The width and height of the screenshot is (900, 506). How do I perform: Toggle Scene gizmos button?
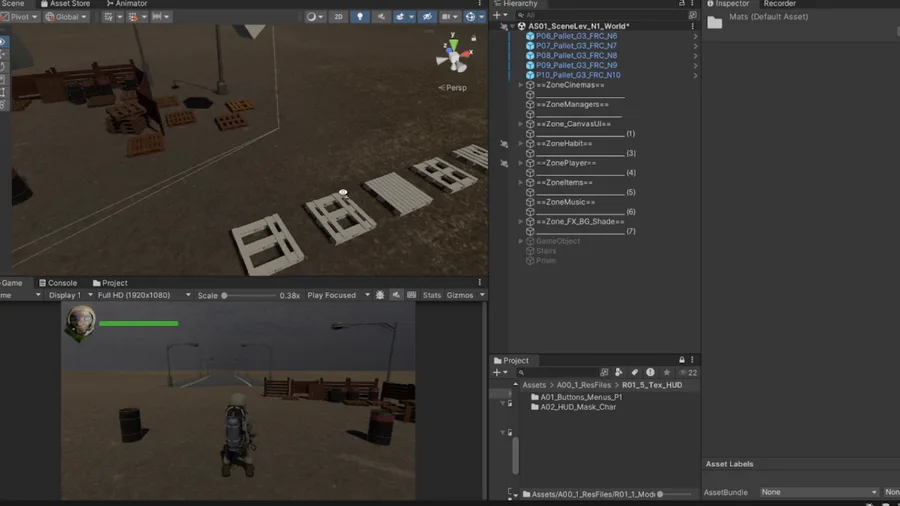(x=470, y=17)
